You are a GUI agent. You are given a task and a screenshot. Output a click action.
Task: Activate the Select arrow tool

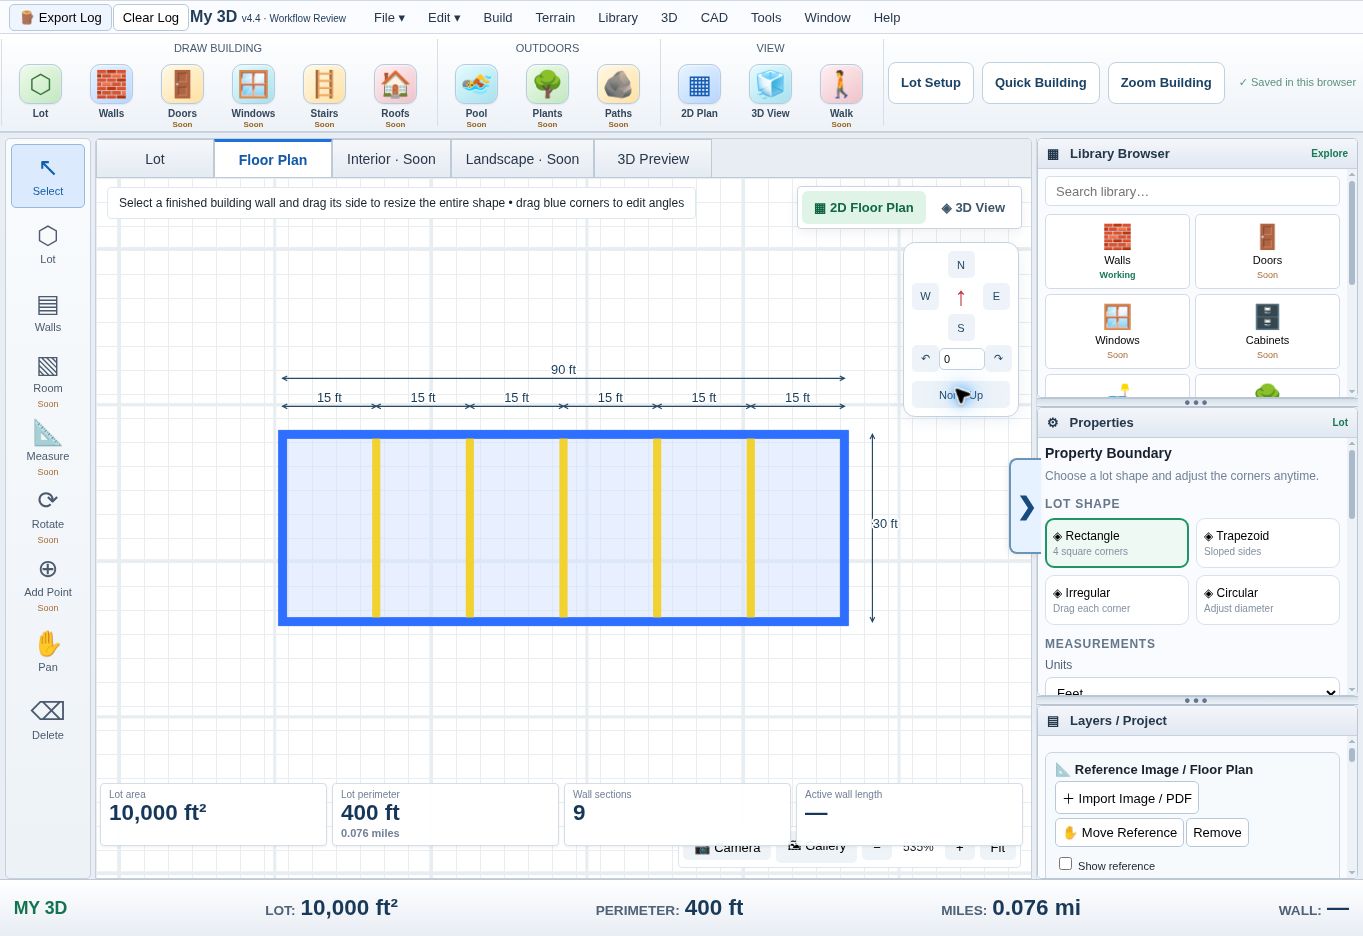(48, 176)
